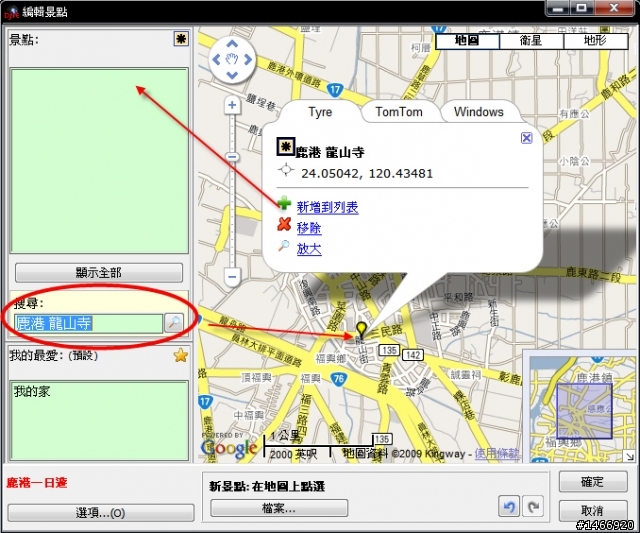Pan the map down with the down arrow
Screen dimensions: 640x533
(x=232, y=75)
